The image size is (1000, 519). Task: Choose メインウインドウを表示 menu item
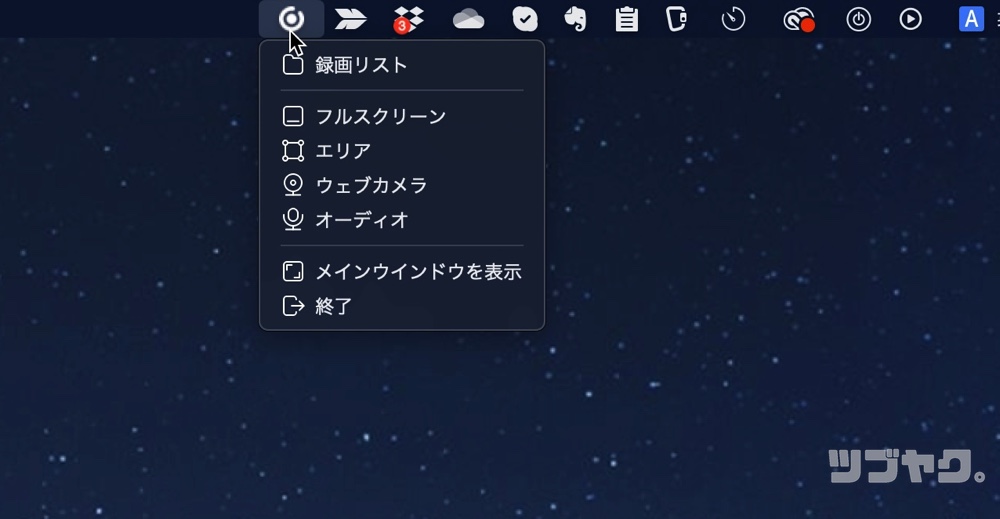pyautogui.click(x=402, y=272)
